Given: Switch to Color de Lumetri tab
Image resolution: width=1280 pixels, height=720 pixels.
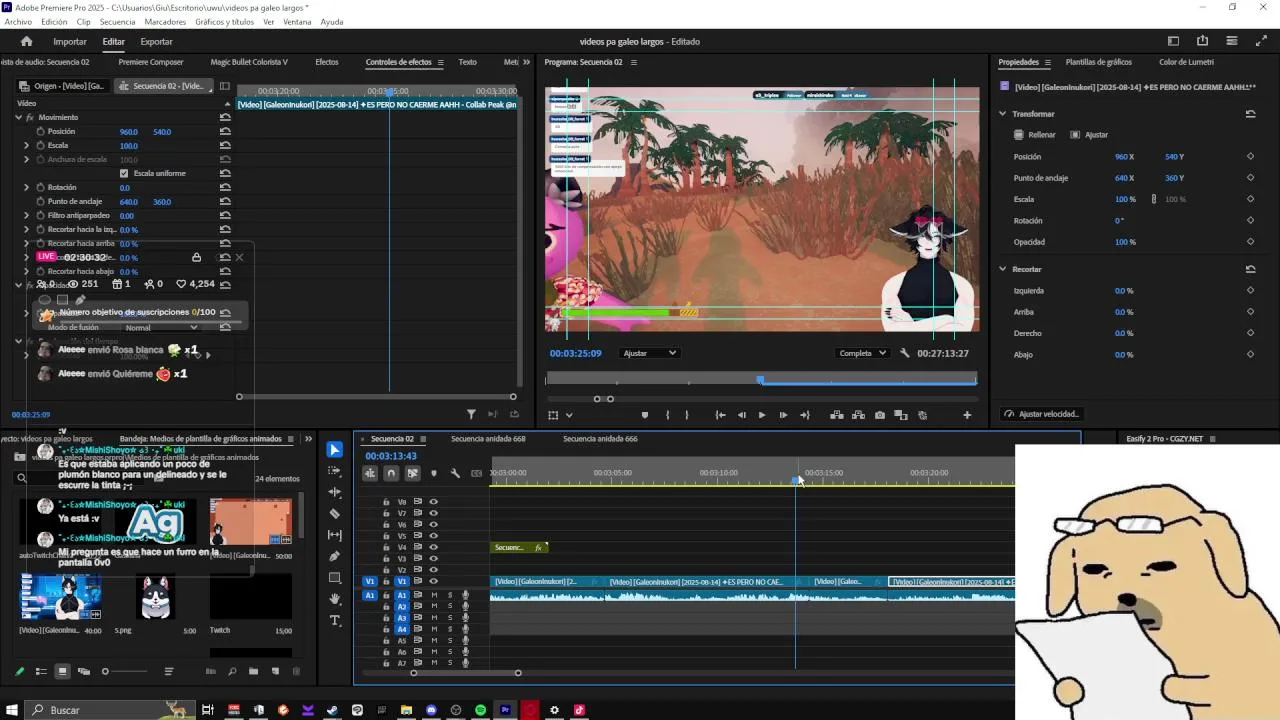Looking at the screenshot, I should 1186,62.
